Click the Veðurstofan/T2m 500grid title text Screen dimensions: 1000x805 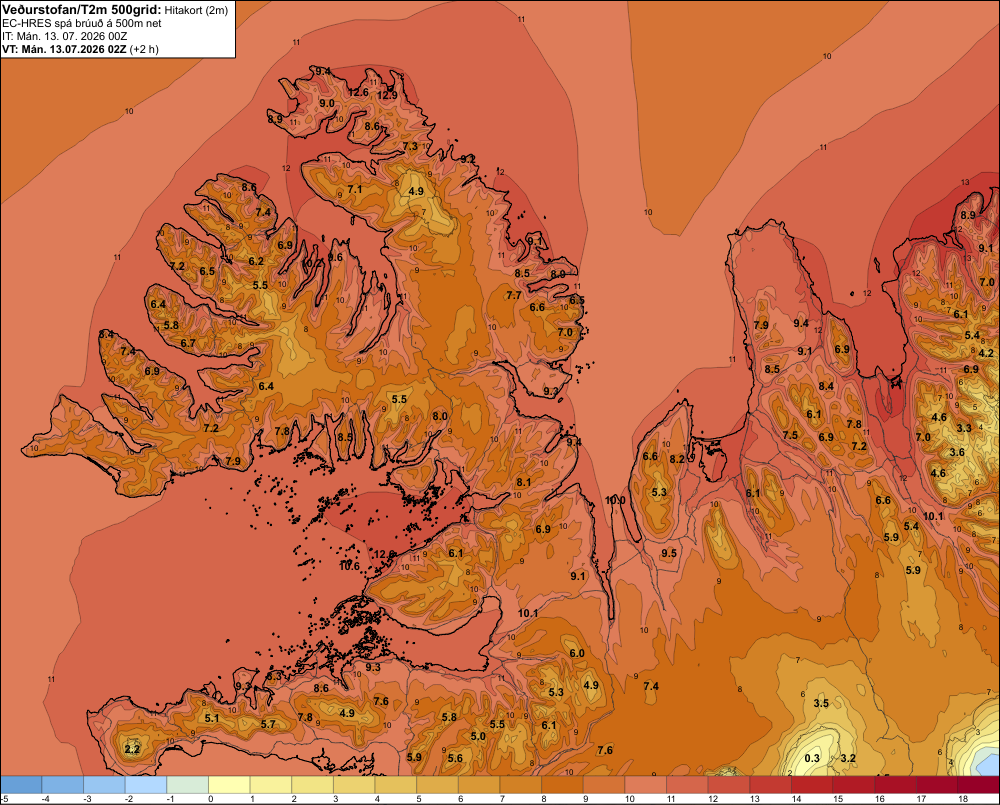click(x=81, y=10)
